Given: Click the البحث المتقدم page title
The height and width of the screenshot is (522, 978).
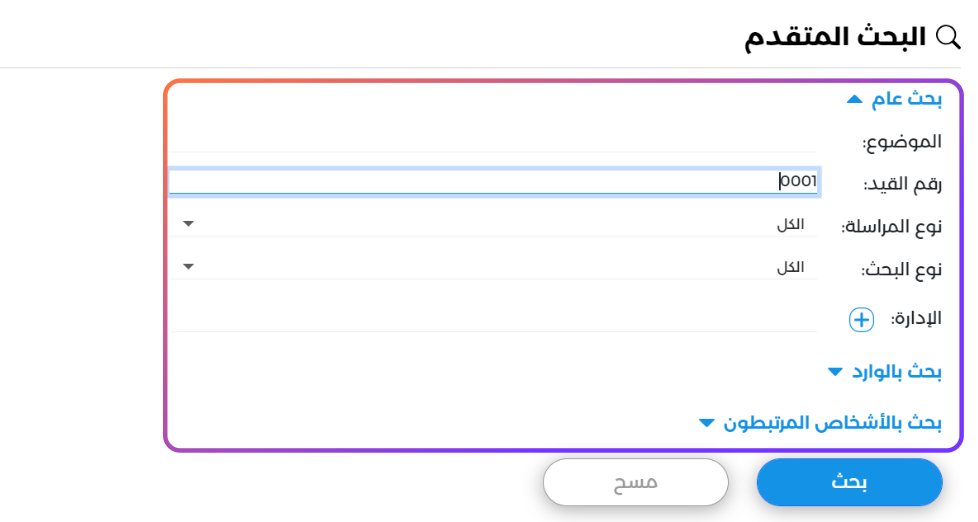Looking at the screenshot, I should point(835,37).
